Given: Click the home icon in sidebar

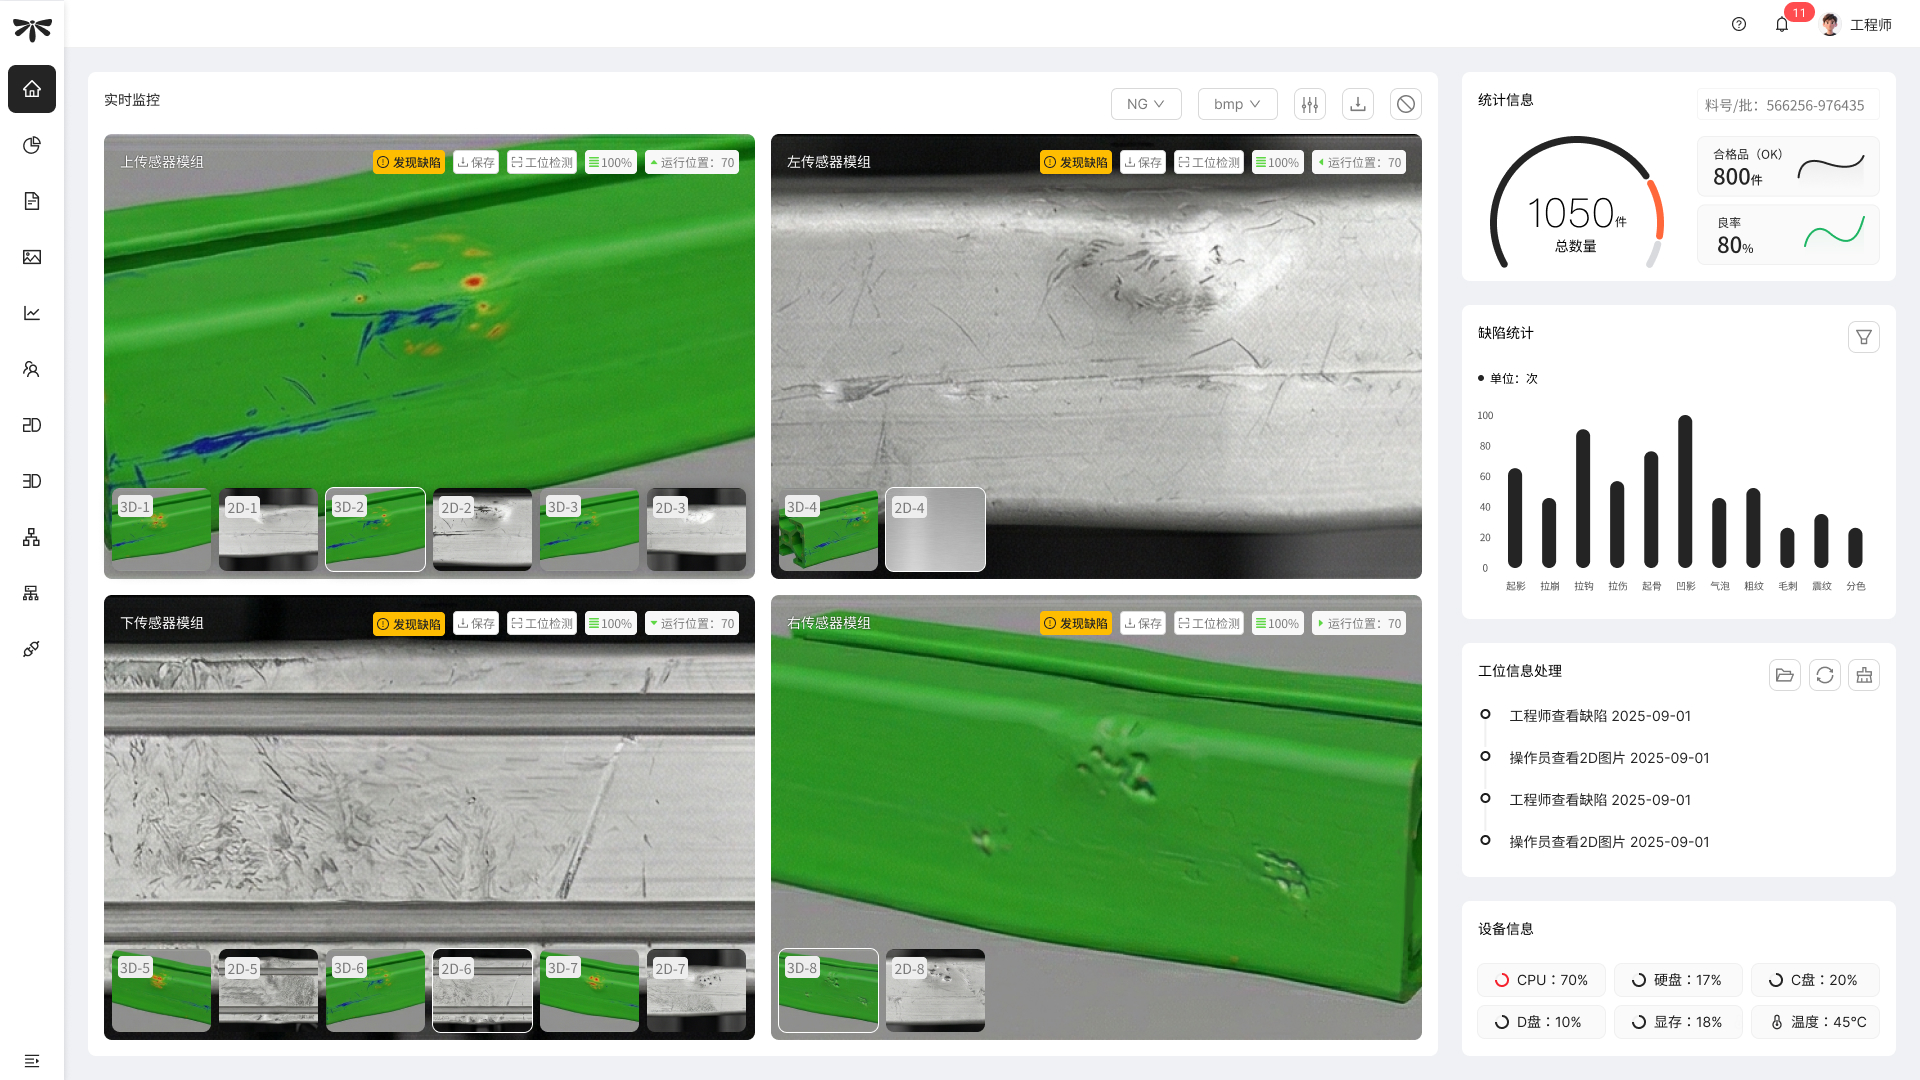Looking at the screenshot, I should 32,89.
